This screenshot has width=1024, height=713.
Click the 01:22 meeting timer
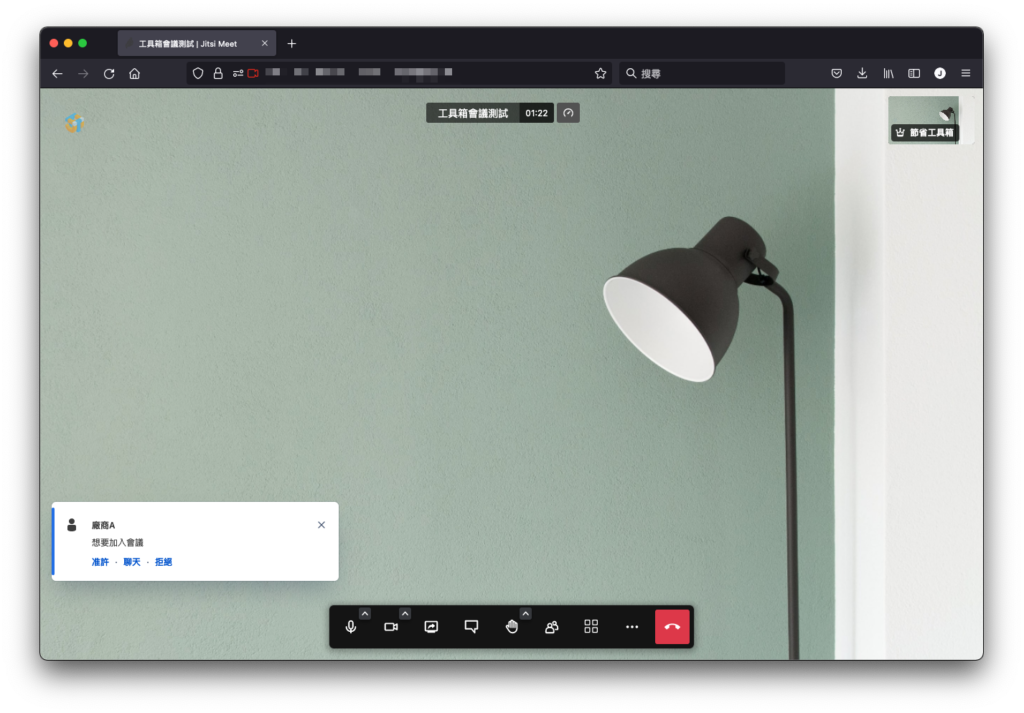pos(536,113)
